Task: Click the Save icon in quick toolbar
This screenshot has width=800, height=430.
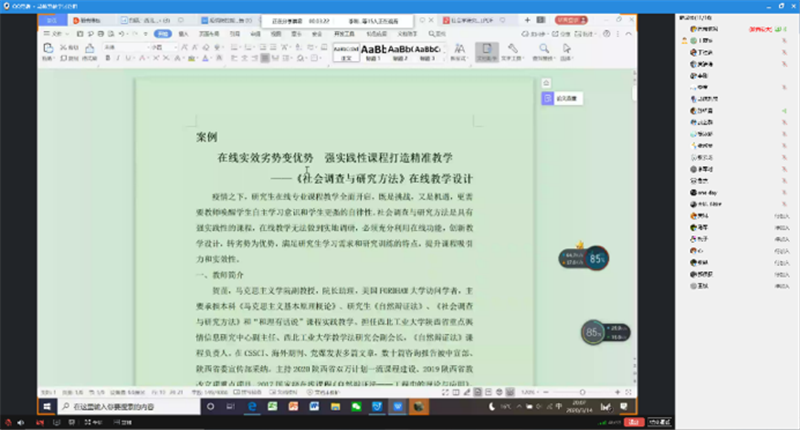Action: 80,34
